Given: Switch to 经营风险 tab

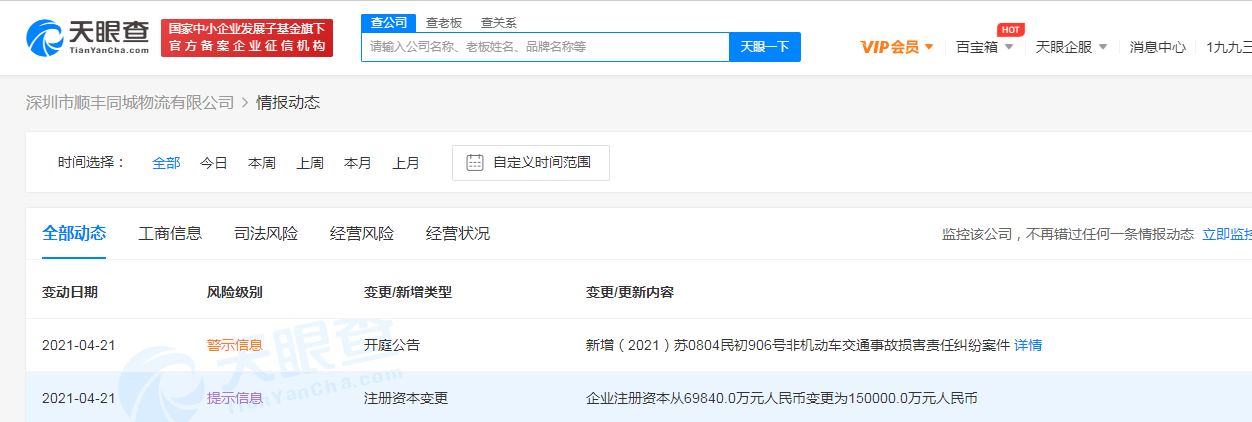Looking at the screenshot, I should (x=362, y=234).
